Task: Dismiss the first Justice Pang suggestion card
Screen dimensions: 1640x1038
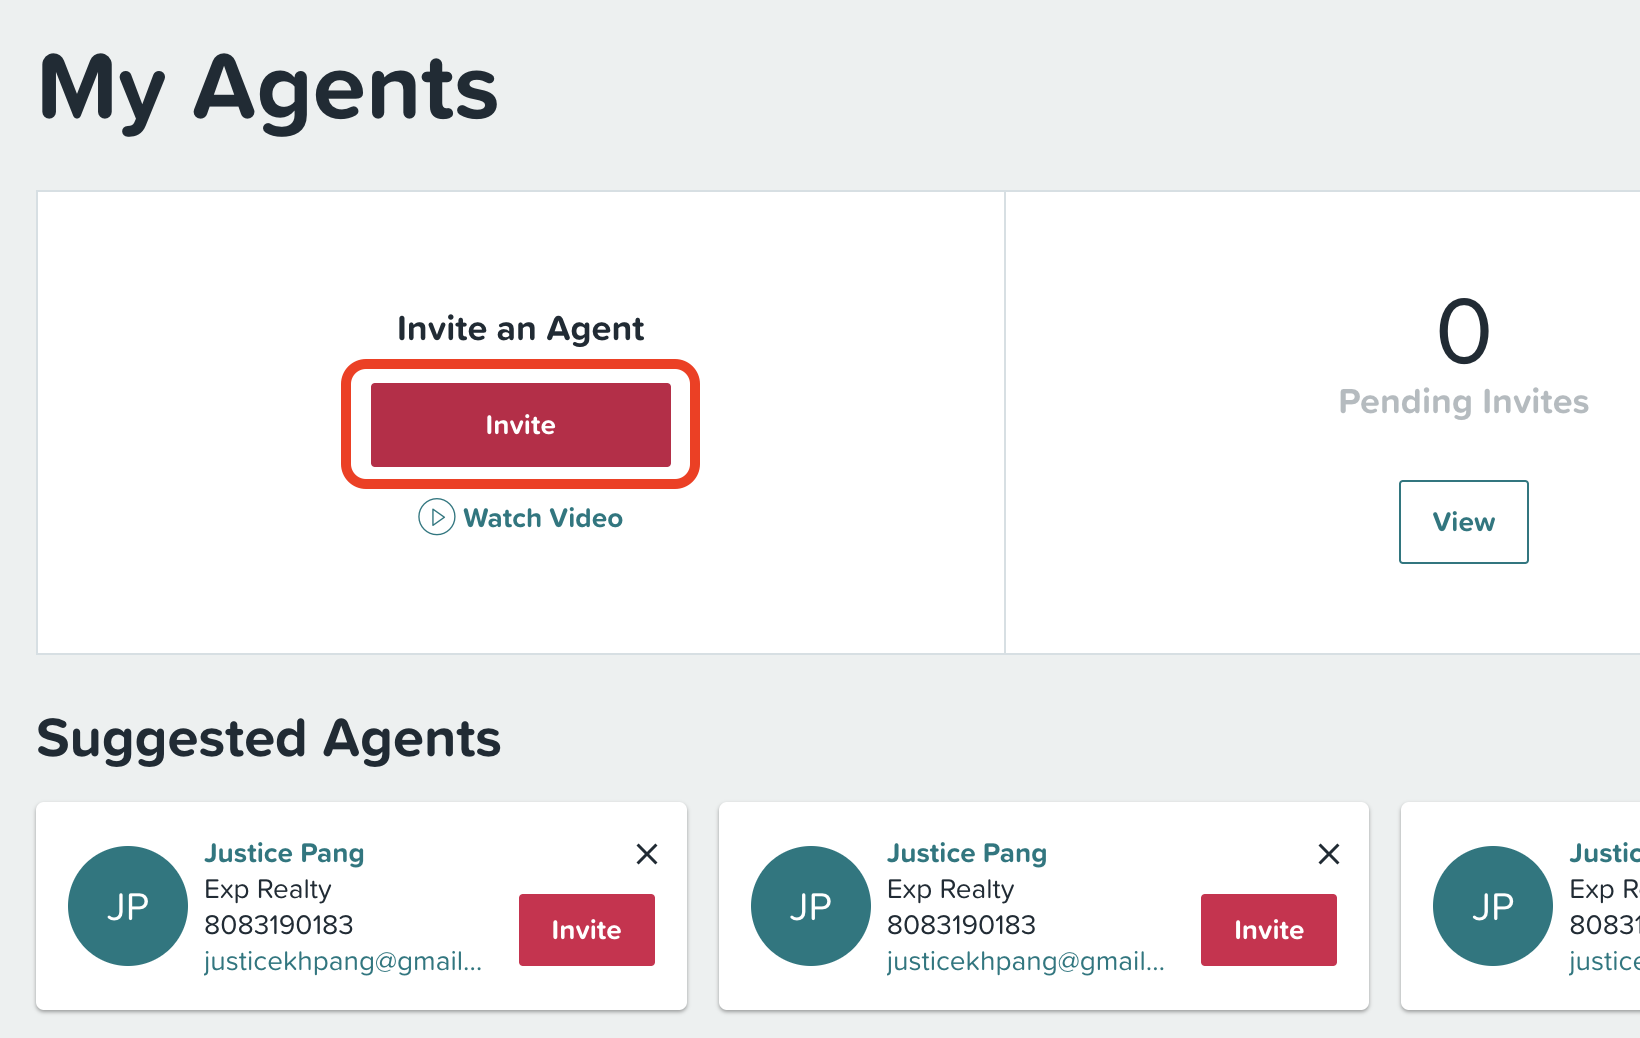Action: pyautogui.click(x=647, y=854)
